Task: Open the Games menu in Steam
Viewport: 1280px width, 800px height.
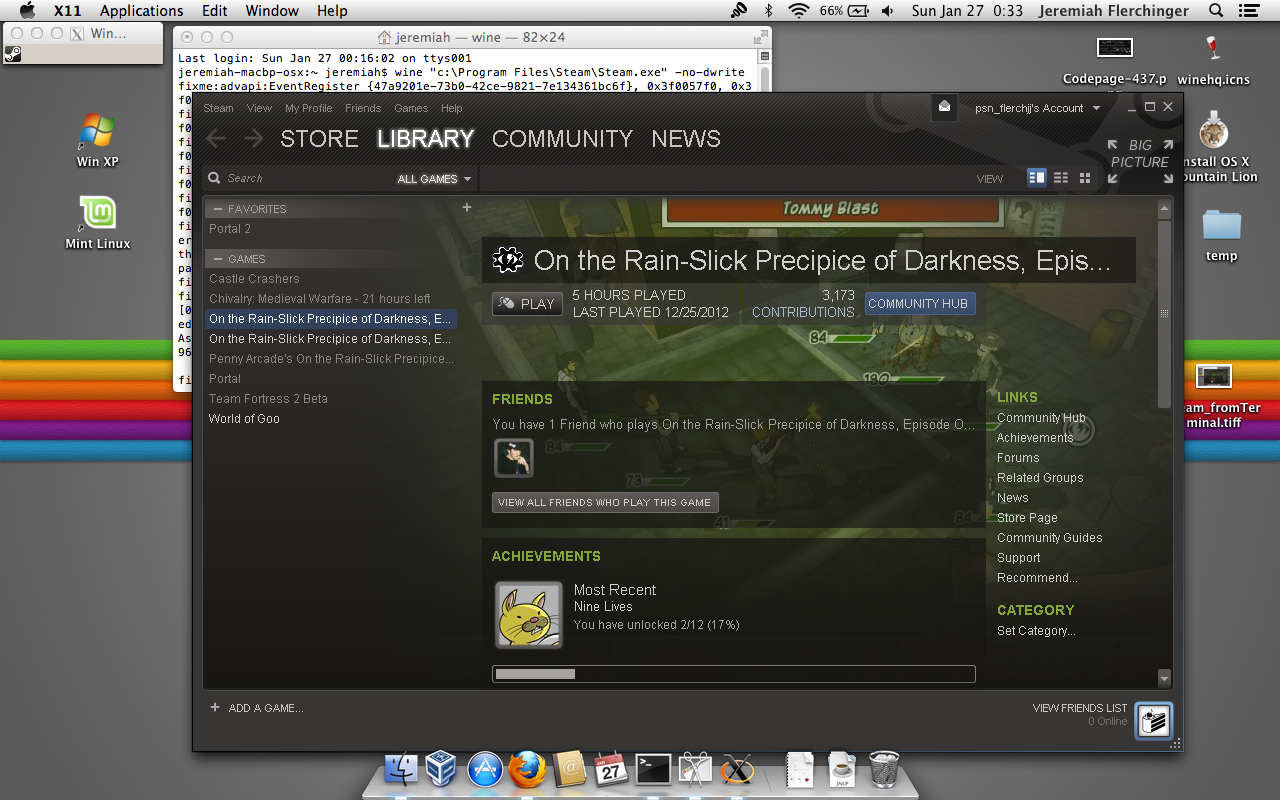Action: coord(411,108)
